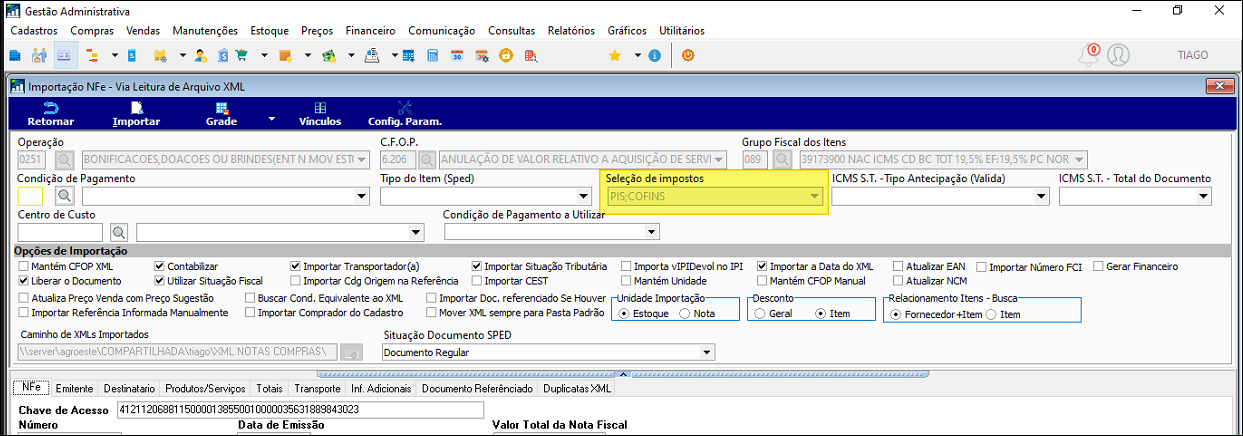Toggle Importar Transportador(a) checkbox
The height and width of the screenshot is (436, 1243).
click(x=296, y=267)
